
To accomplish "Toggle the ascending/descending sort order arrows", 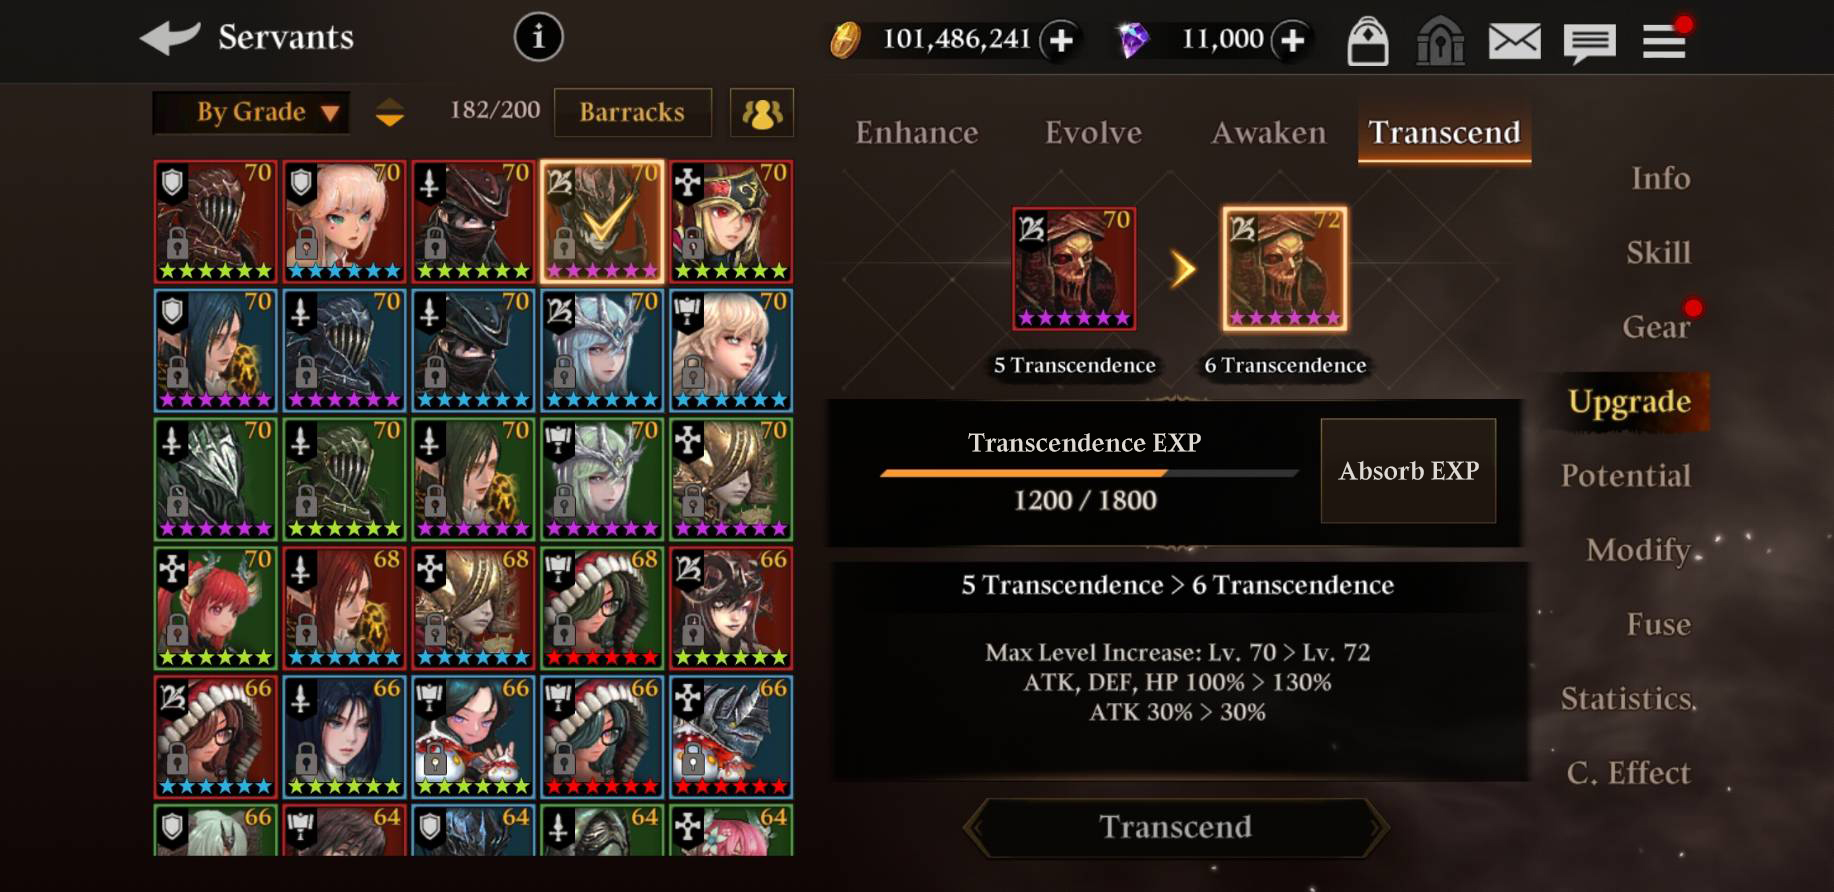I will [x=390, y=112].
